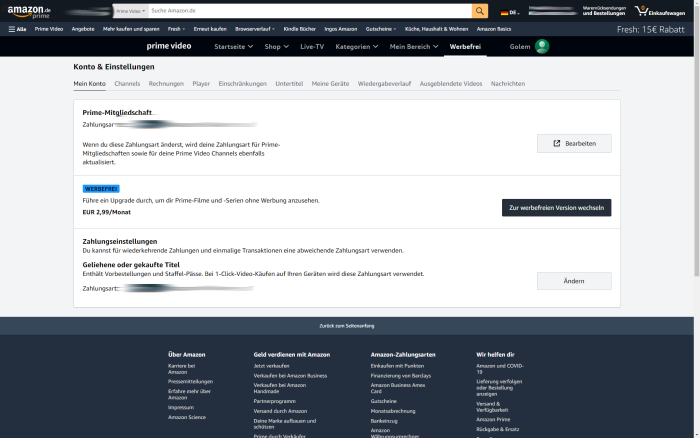Open Prime Video in top navigation

(49, 29)
